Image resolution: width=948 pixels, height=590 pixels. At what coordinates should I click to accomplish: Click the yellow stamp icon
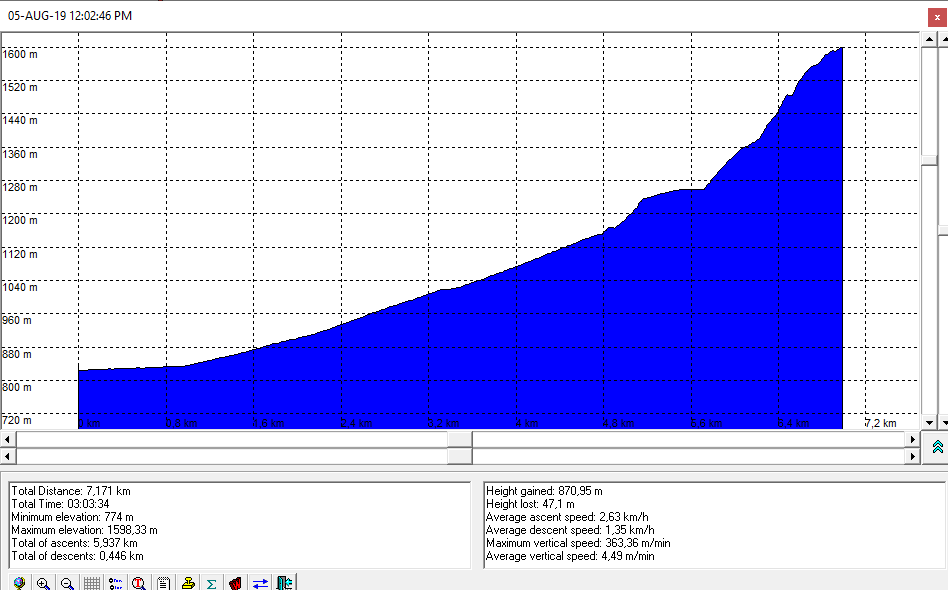pos(187,583)
